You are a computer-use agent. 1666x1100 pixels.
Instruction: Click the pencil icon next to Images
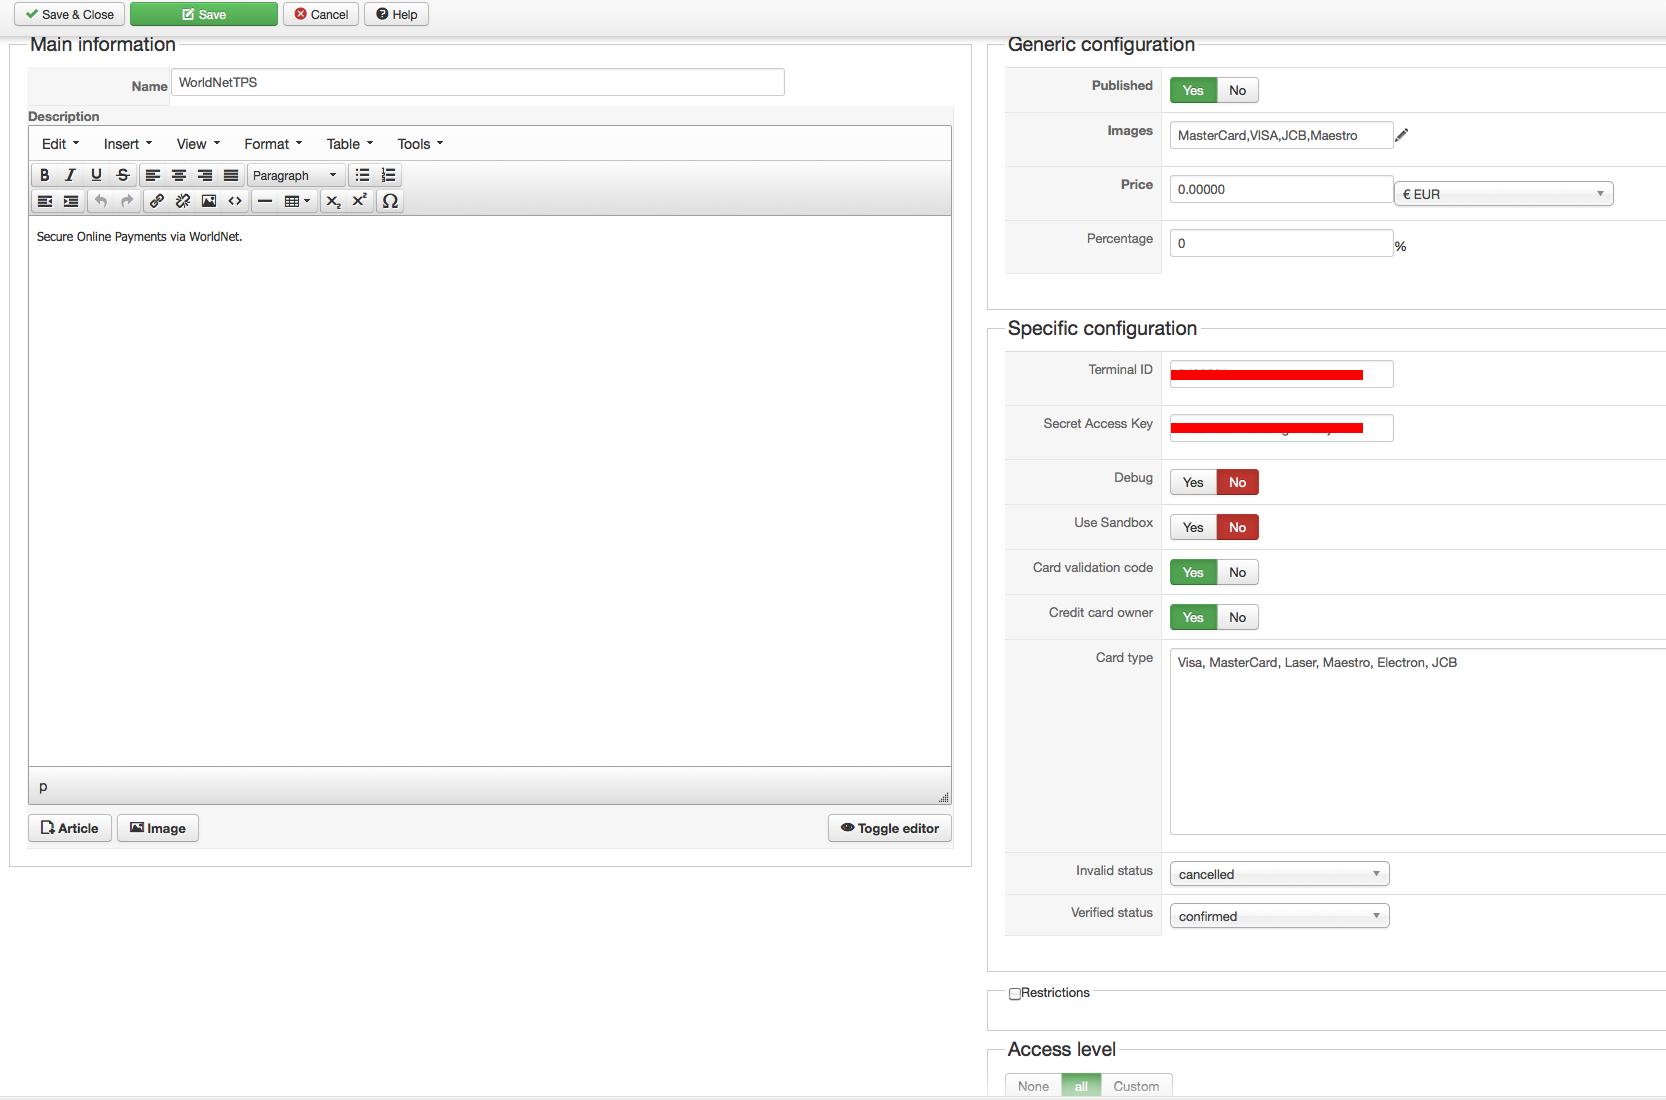click(1402, 135)
